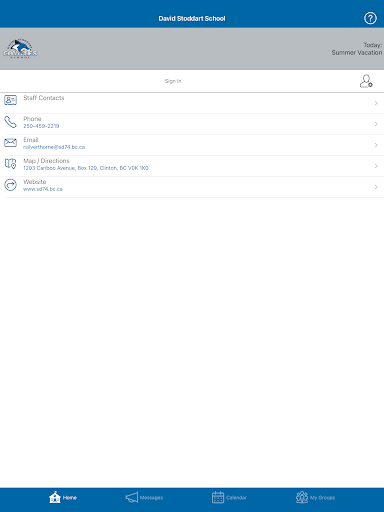The width and height of the screenshot is (384, 512).
Task: Expand the Phone row chevron
Action: pyautogui.click(x=376, y=124)
